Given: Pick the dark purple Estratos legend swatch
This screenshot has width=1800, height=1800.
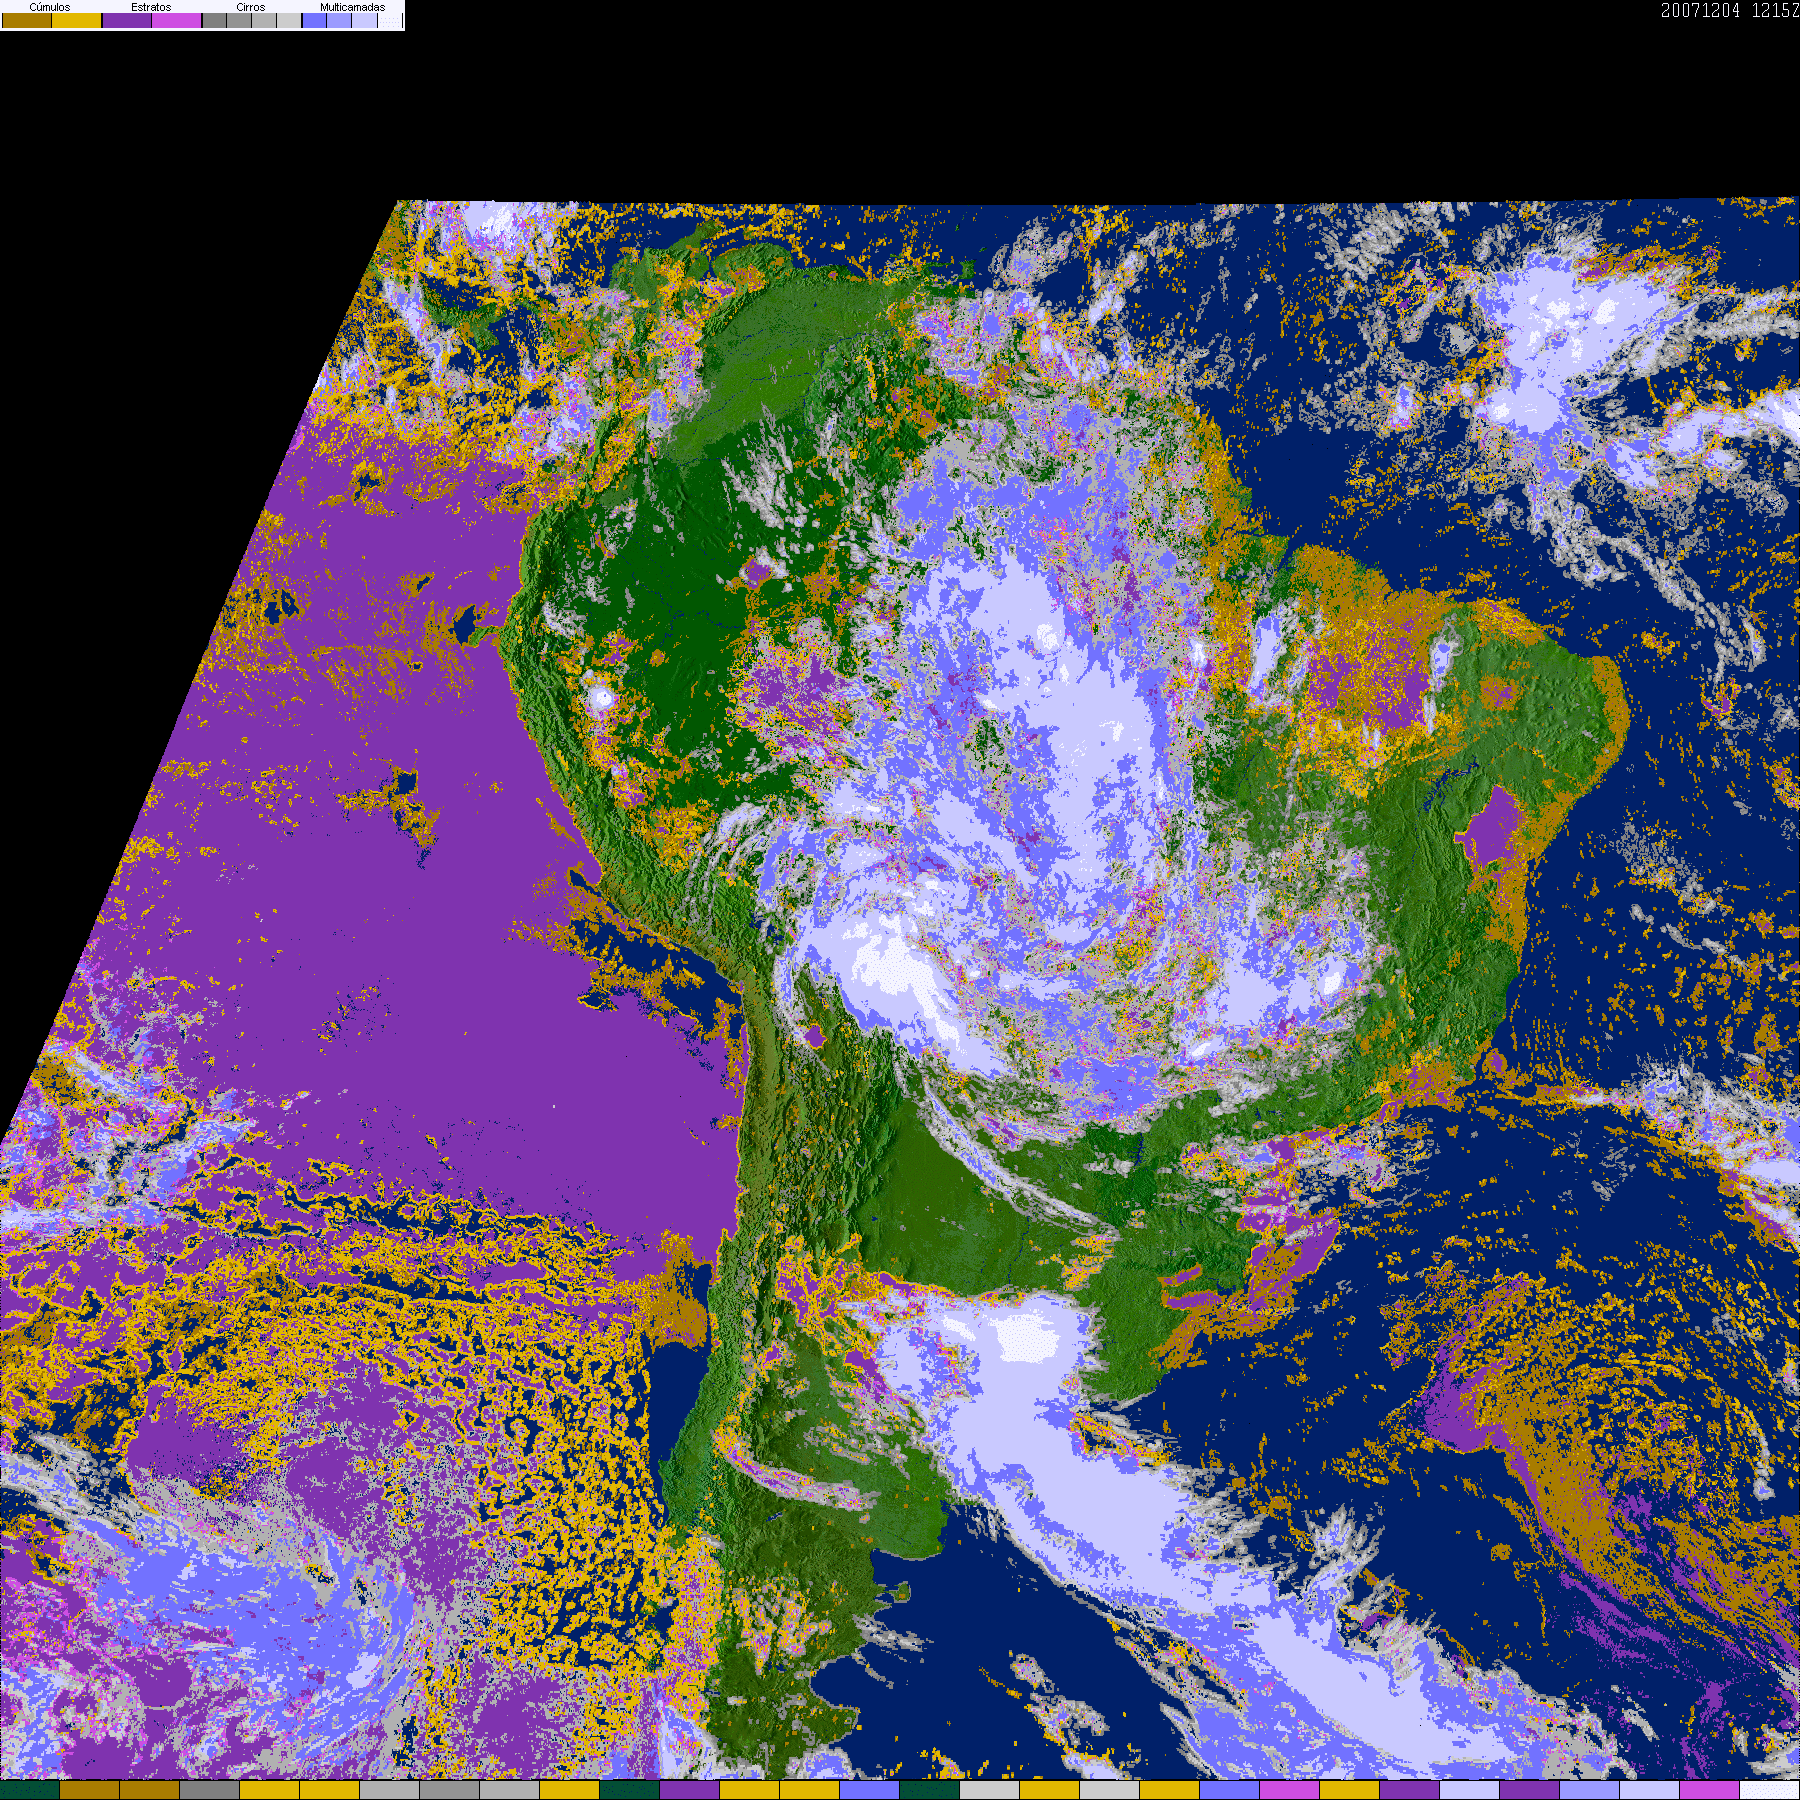Looking at the screenshot, I should (x=127, y=21).
